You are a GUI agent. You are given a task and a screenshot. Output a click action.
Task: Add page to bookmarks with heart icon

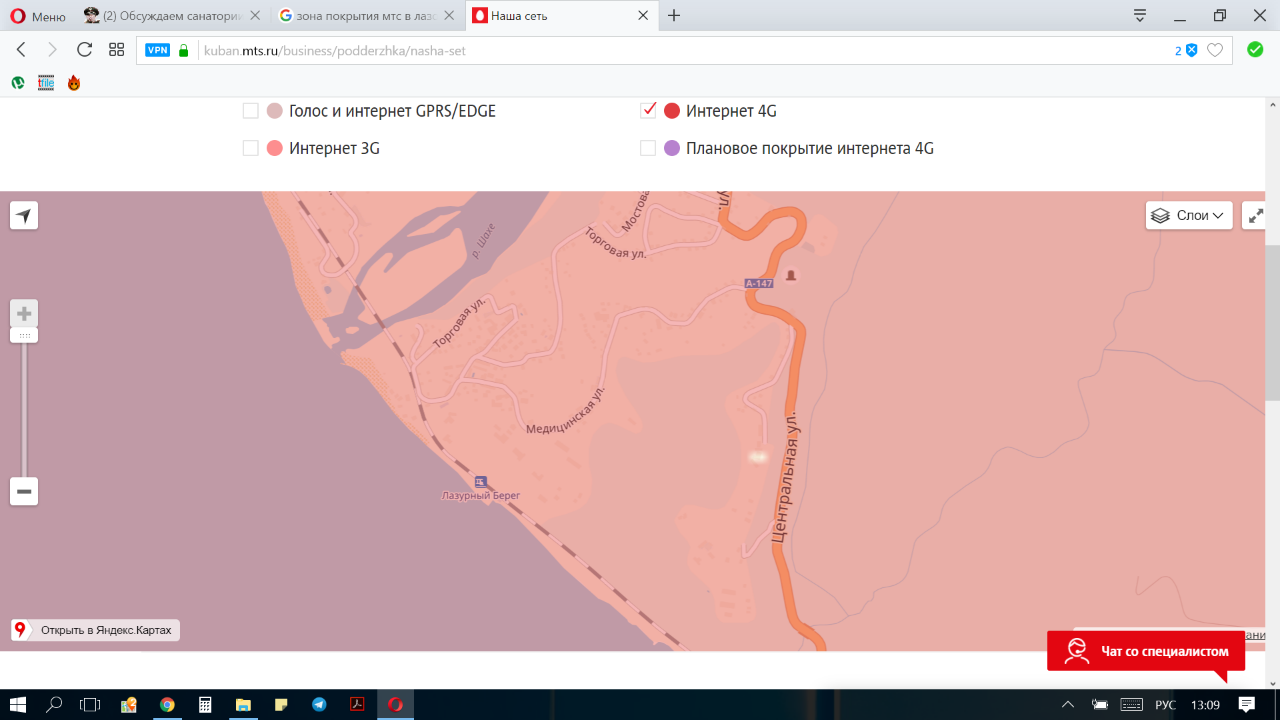[x=1215, y=50]
